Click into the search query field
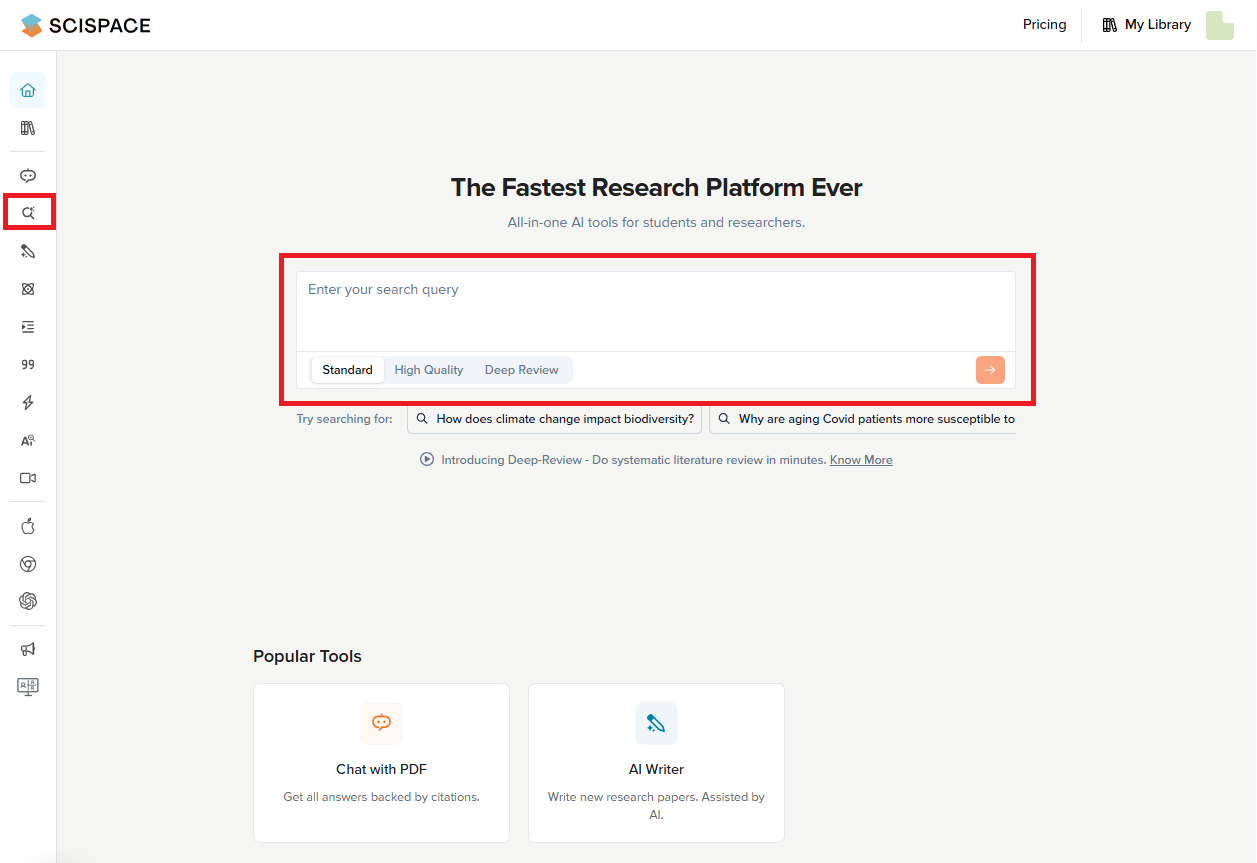Viewport: 1257px width, 863px height. tap(655, 310)
